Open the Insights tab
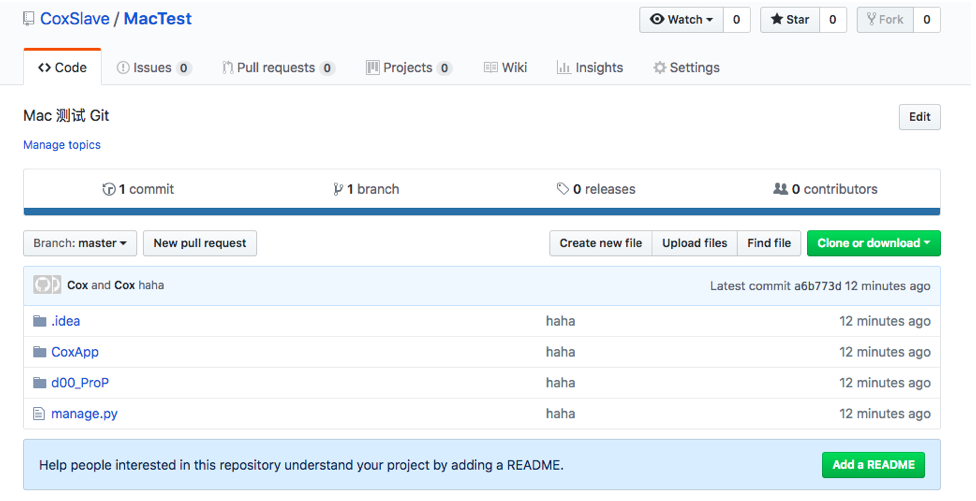Viewport: 976px width, 501px height. pyautogui.click(x=589, y=68)
